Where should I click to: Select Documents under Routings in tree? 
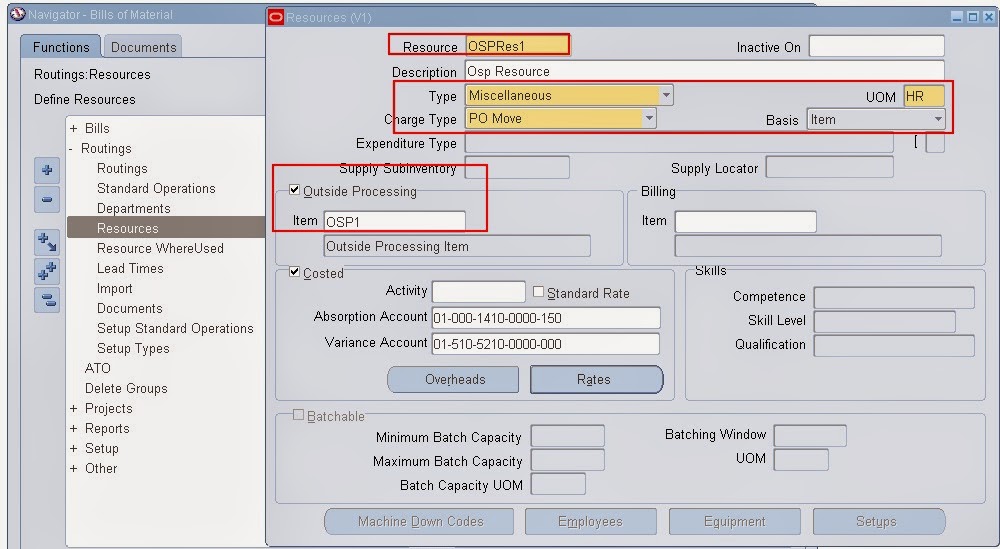129,308
